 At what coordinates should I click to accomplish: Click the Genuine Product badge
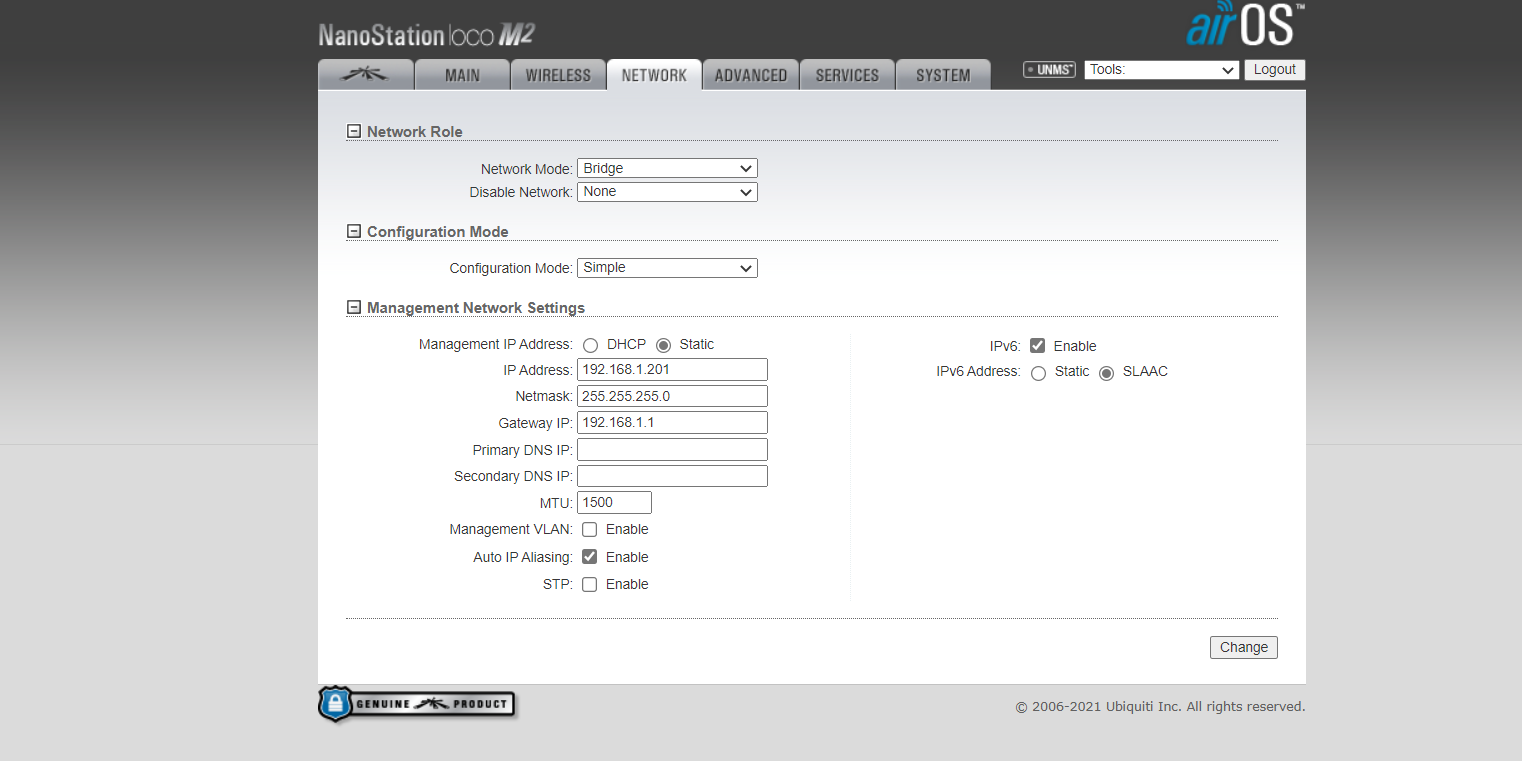[417, 704]
